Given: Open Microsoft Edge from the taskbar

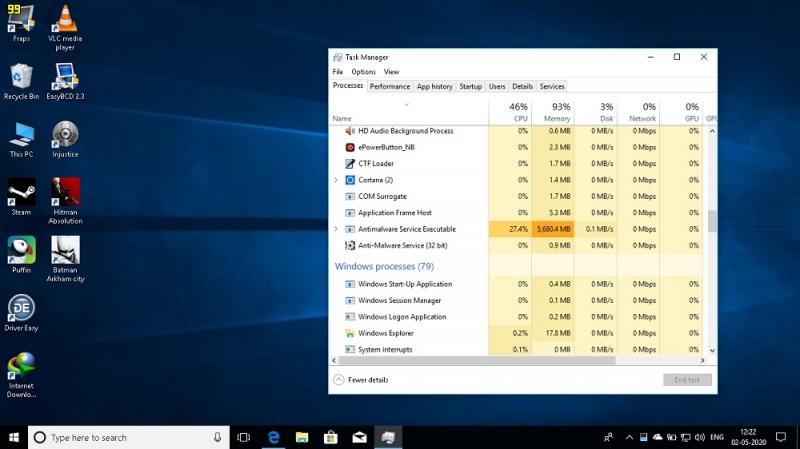Looking at the screenshot, I should (273, 437).
